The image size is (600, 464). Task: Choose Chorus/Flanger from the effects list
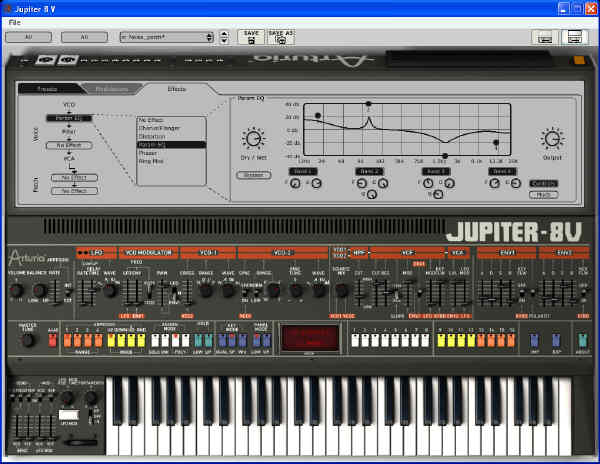click(x=171, y=128)
